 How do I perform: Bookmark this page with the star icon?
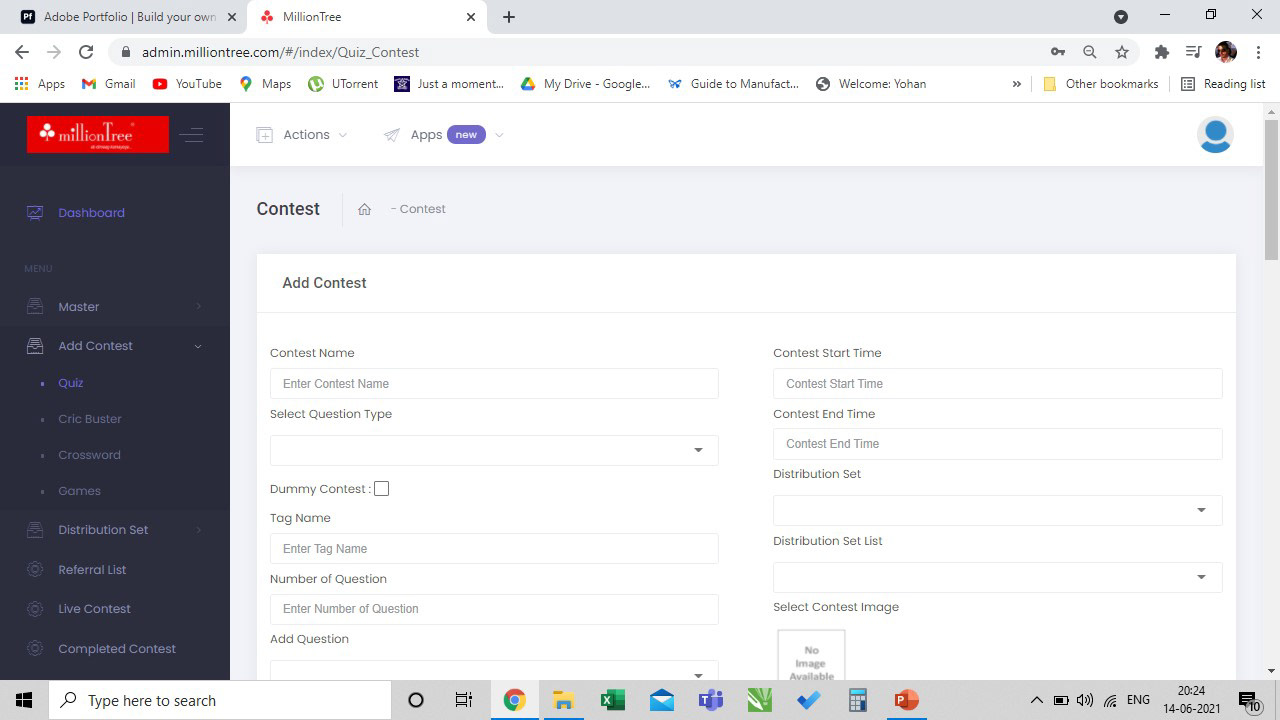[1122, 52]
